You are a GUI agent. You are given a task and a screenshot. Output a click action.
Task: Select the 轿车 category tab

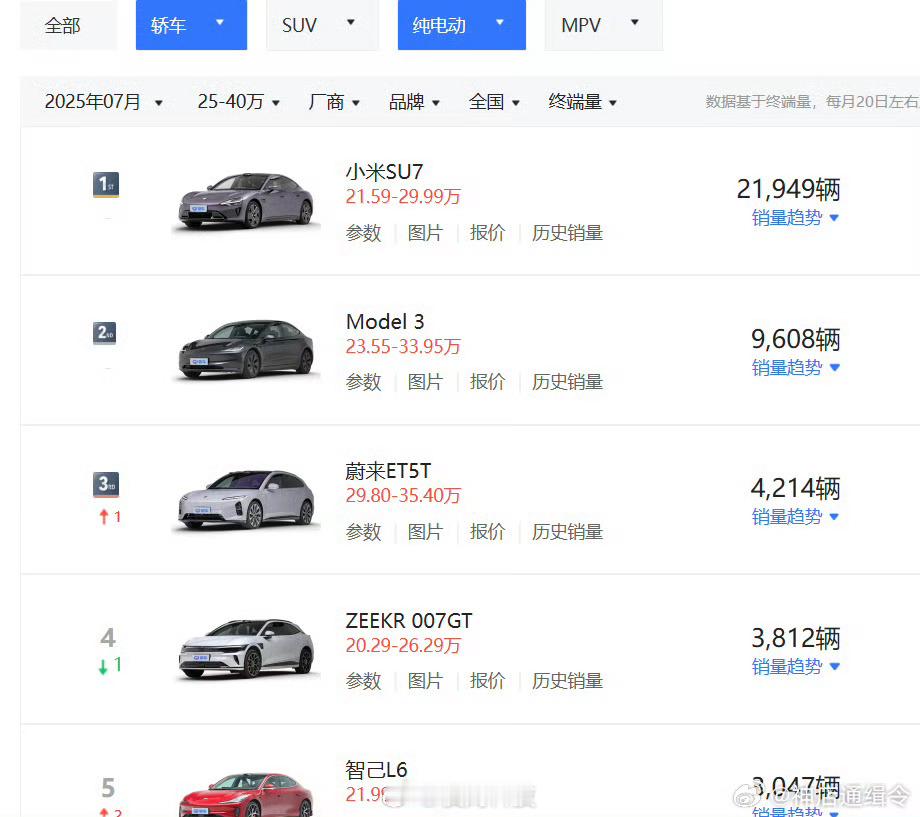tap(191, 25)
